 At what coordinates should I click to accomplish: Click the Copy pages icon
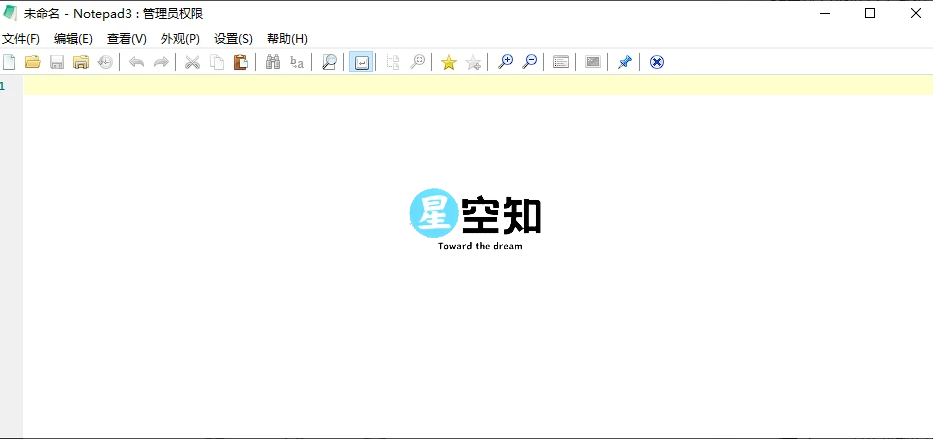217,62
